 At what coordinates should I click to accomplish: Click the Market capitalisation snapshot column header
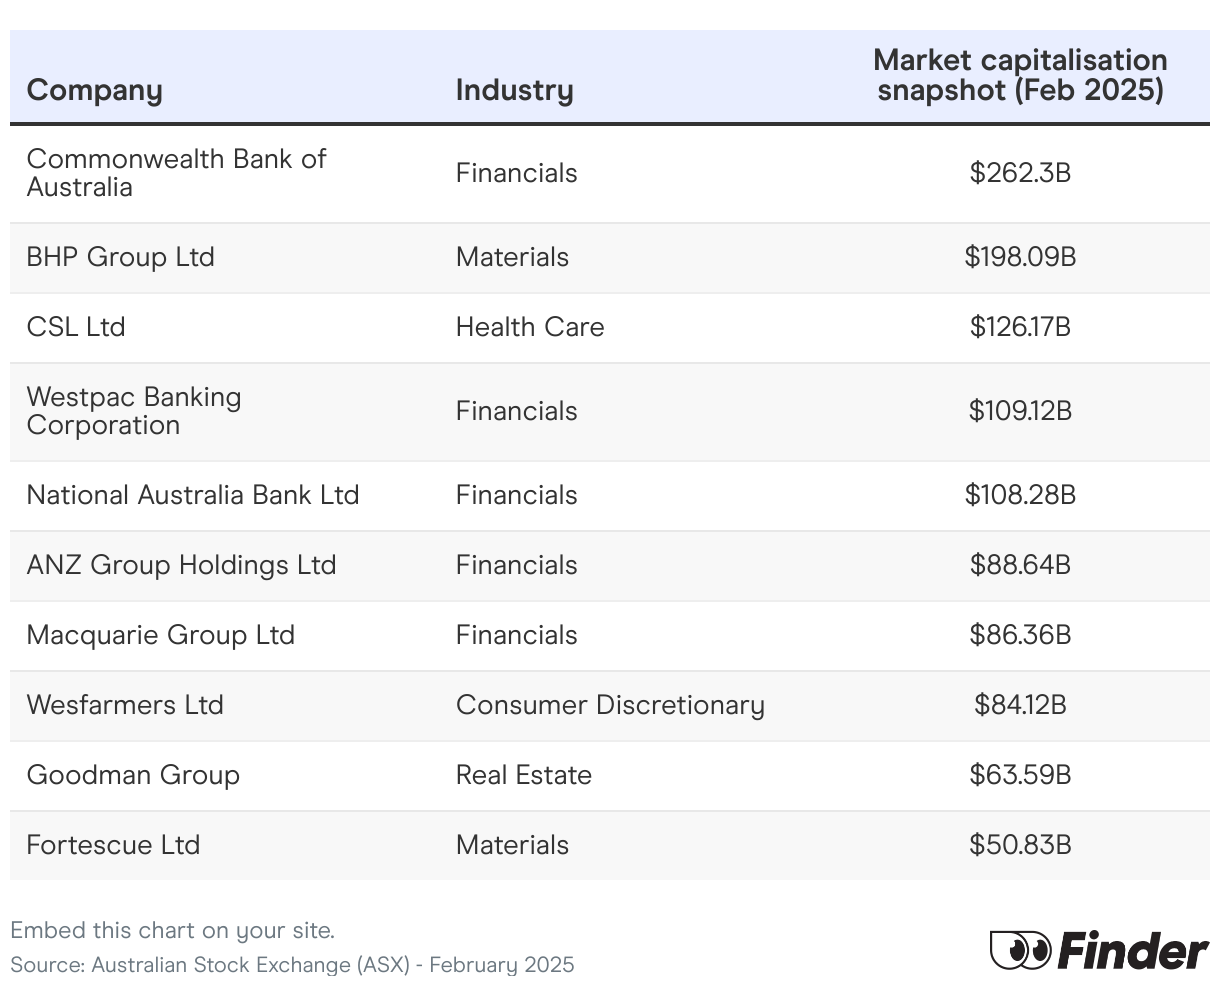point(1020,75)
